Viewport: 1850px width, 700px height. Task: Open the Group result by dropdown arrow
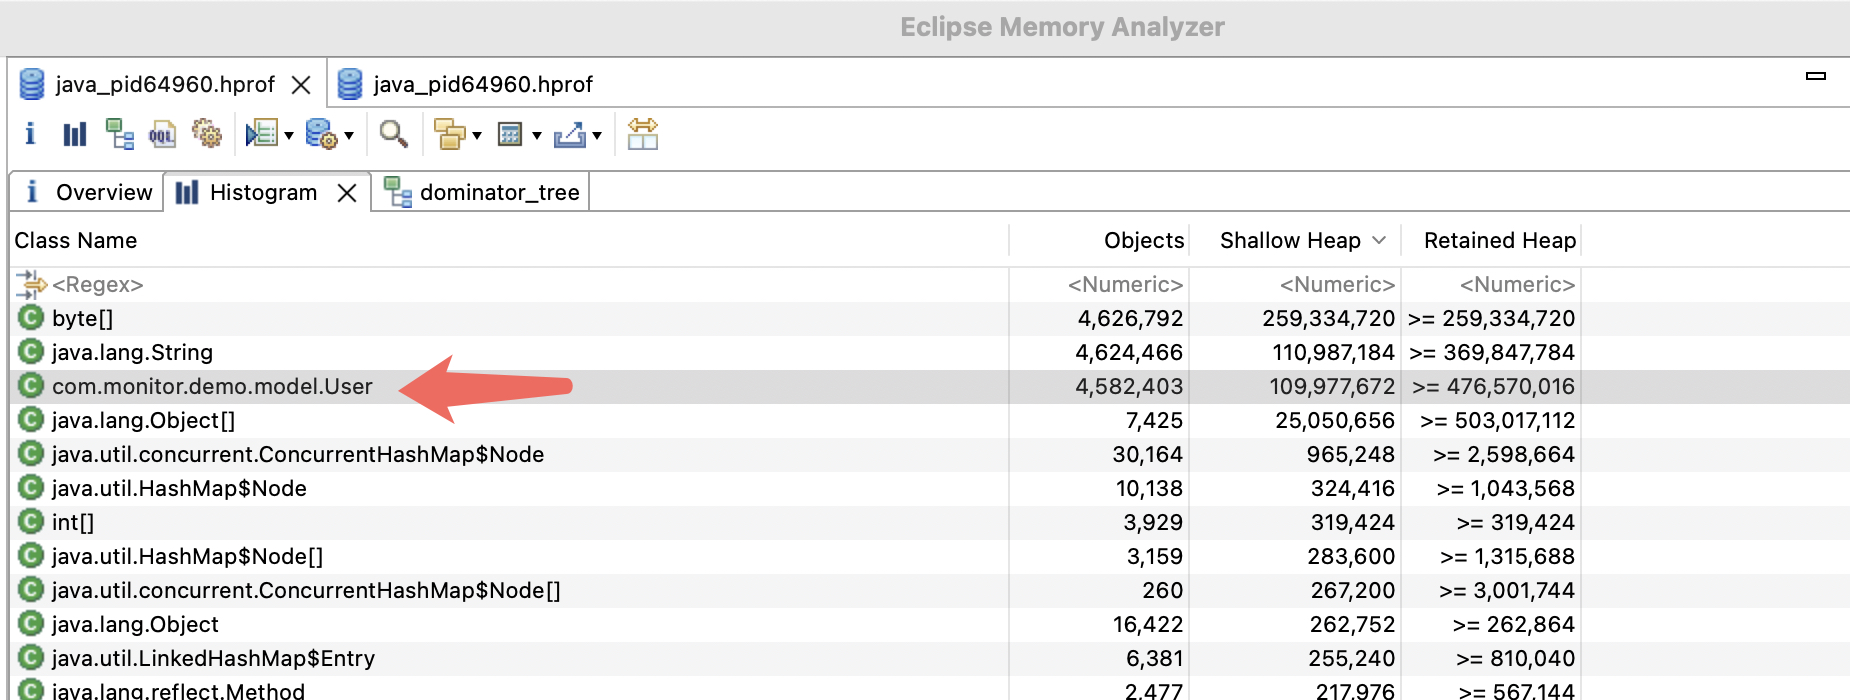pyautogui.click(x=477, y=136)
